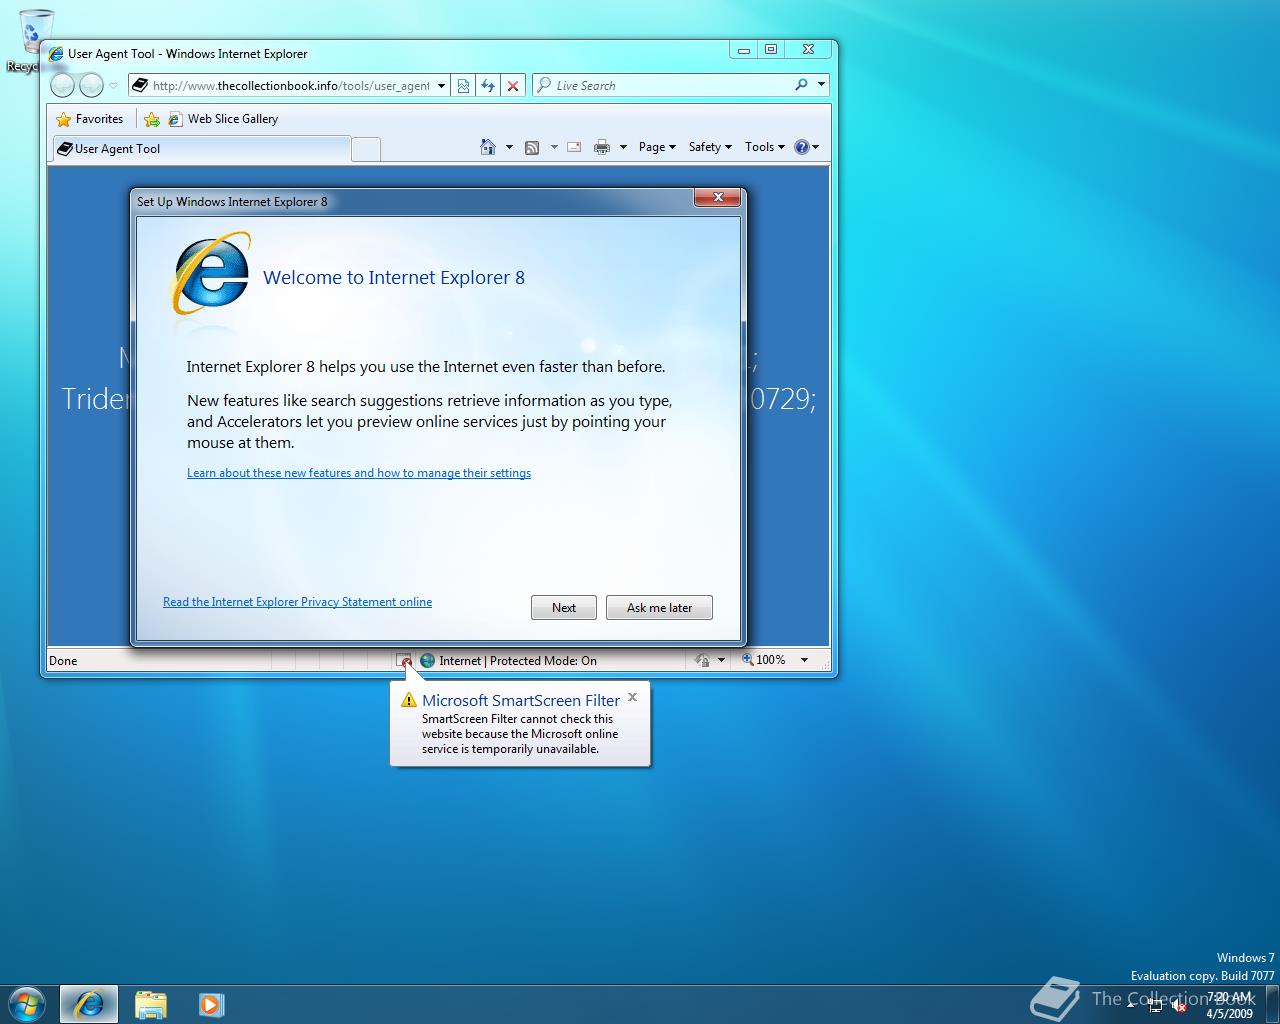1280x1024 pixels.
Task: Click the SmartScreen Filter status bar icon
Action: 404,660
